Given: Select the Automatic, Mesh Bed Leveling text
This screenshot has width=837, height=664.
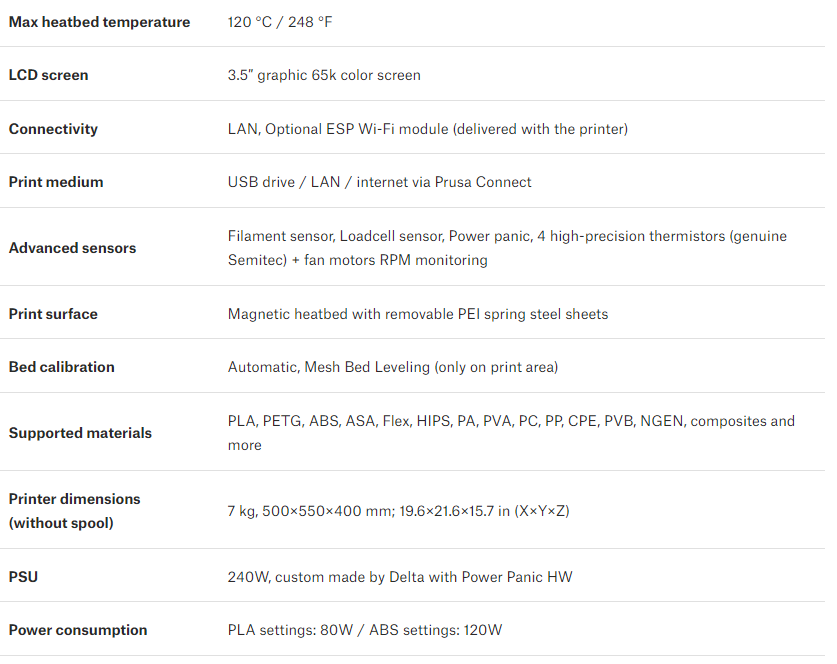Looking at the screenshot, I should [x=329, y=367].
